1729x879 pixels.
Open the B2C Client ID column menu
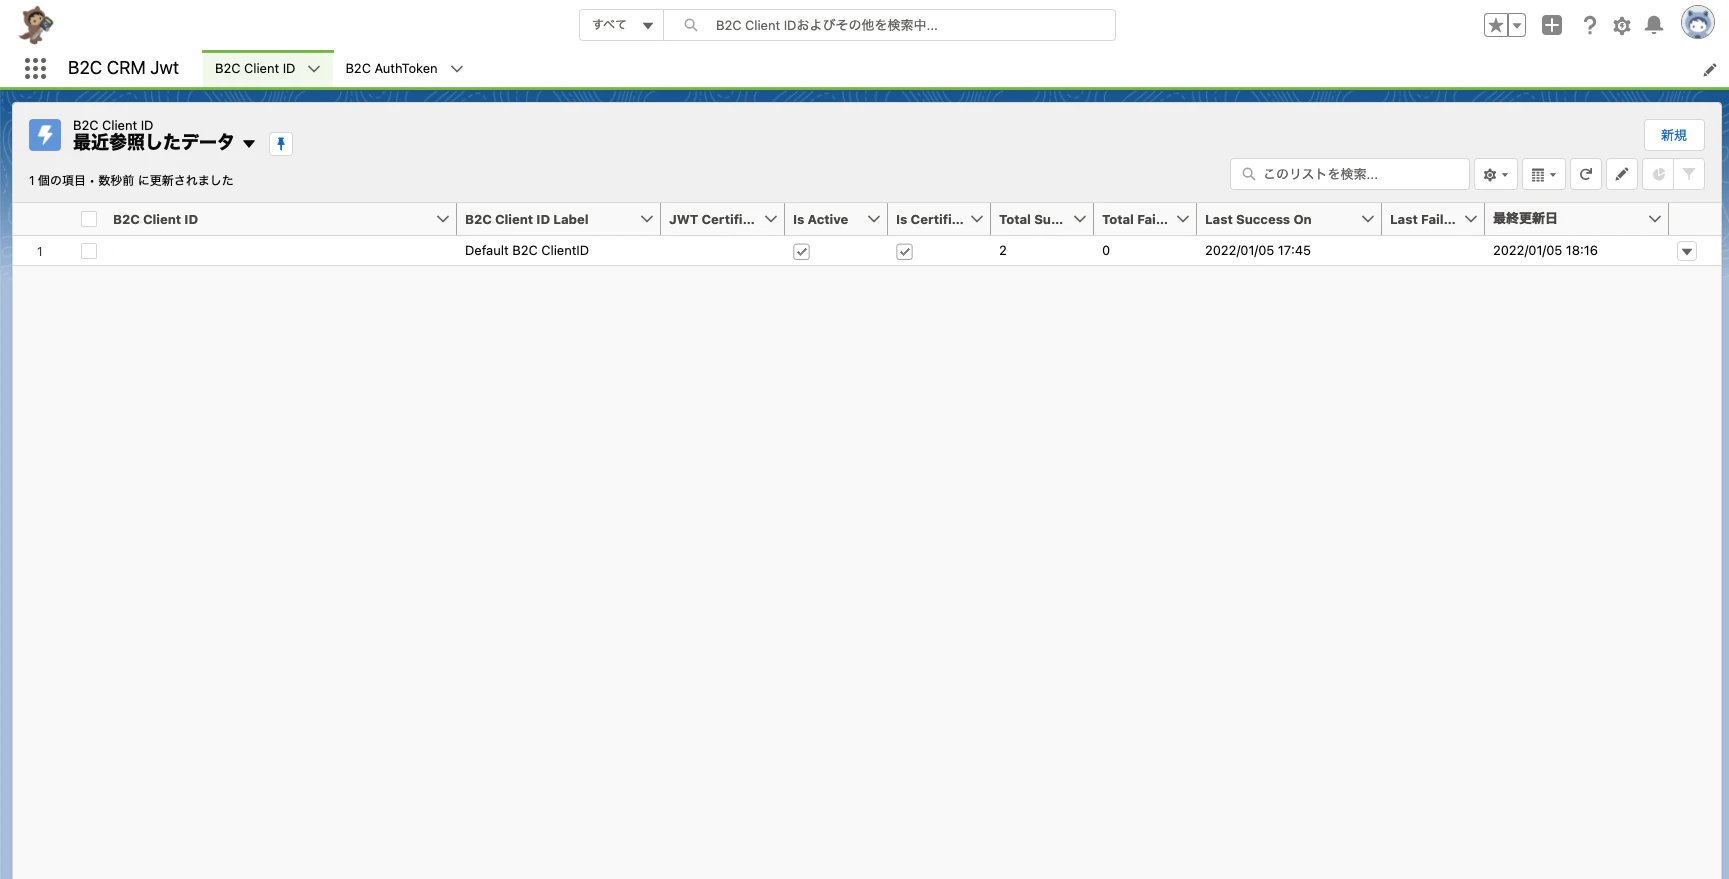click(x=443, y=219)
